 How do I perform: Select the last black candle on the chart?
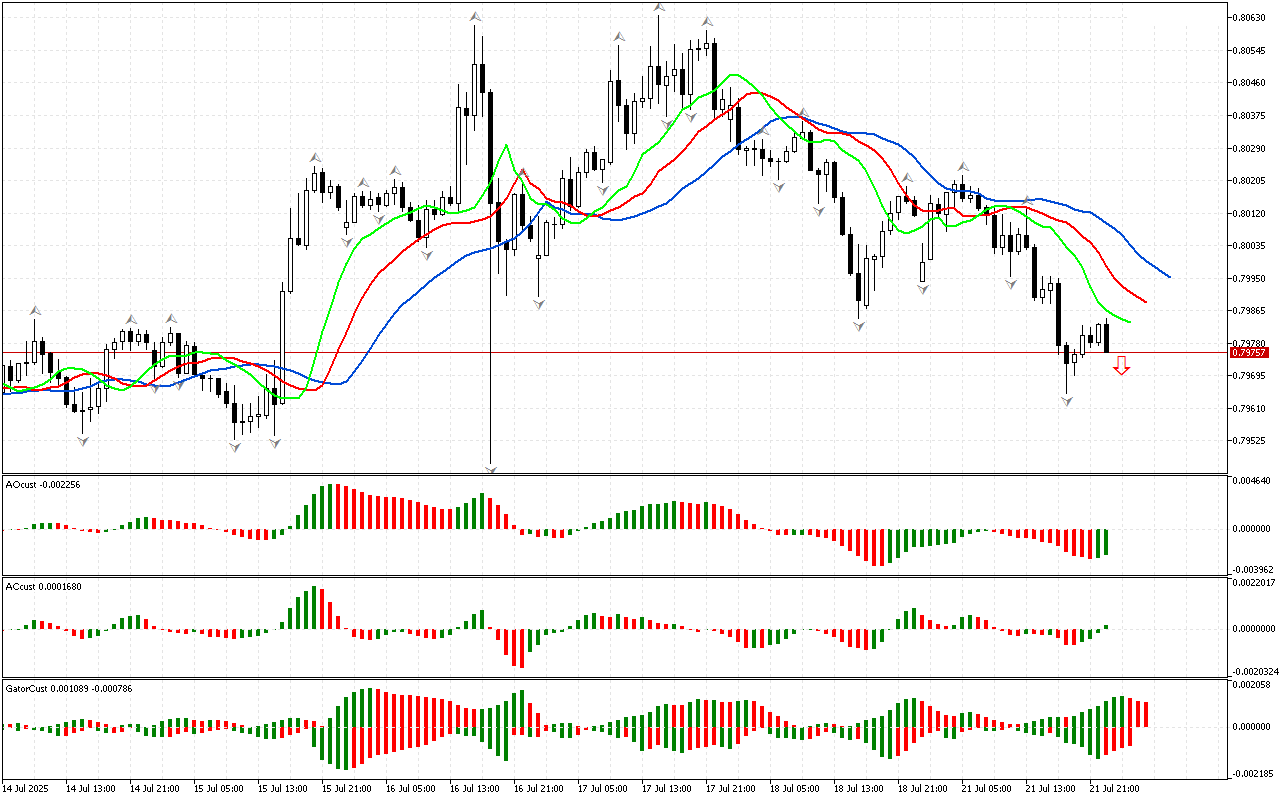tap(1106, 337)
